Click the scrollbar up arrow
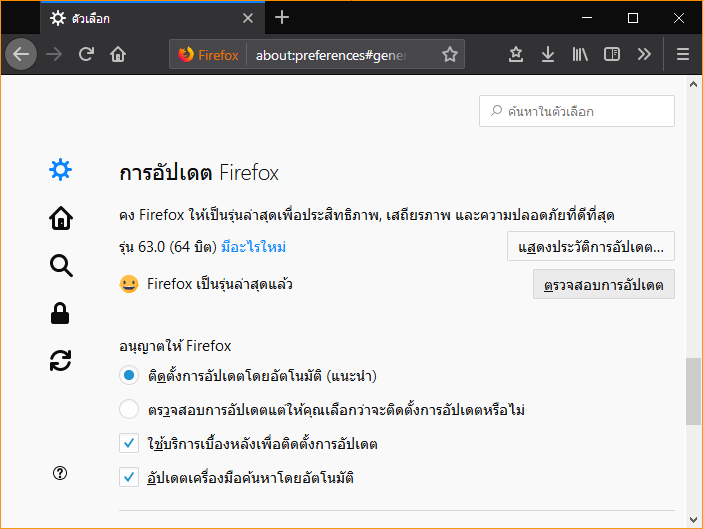The width and height of the screenshot is (703, 529). pos(693,84)
